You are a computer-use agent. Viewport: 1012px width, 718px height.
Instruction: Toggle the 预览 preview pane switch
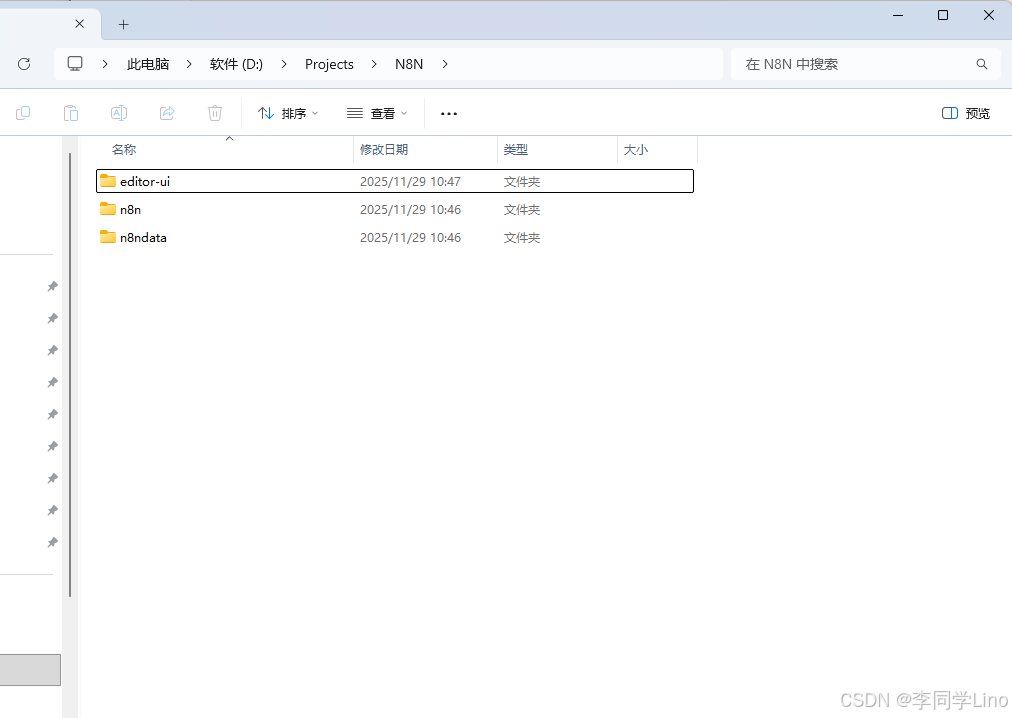[x=964, y=113]
